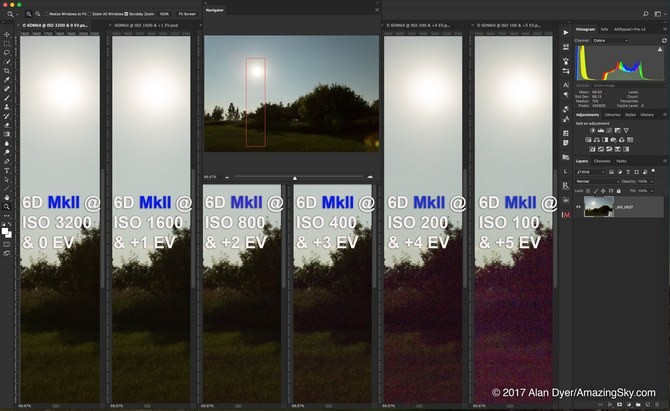Open the Libraries panel tab
Viewport: 670px width, 411px height.
pyautogui.click(x=612, y=115)
